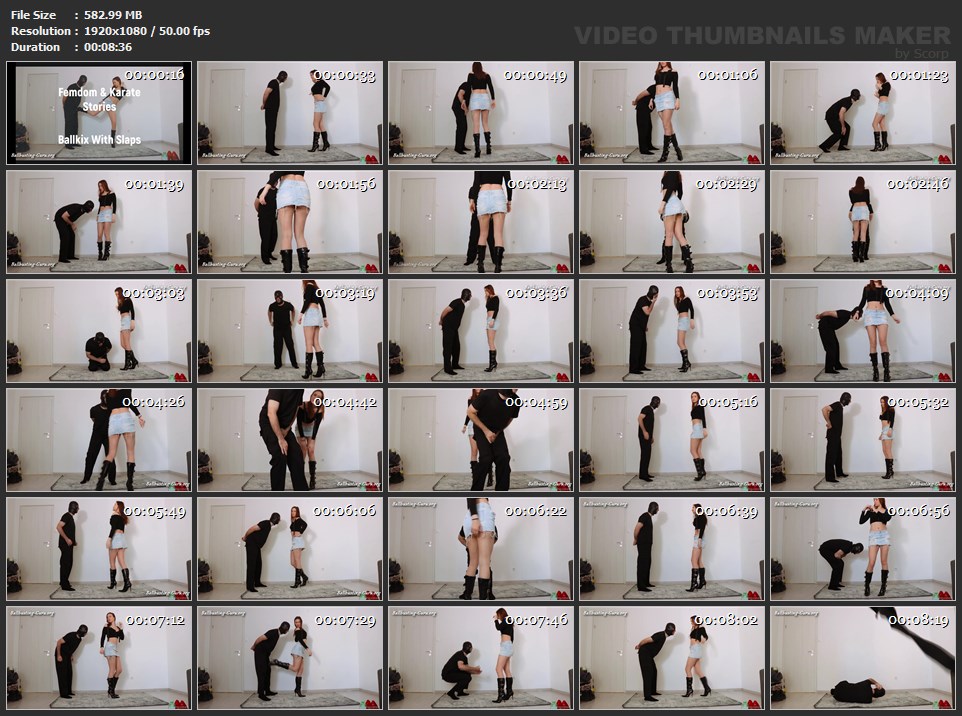
Task: Select the thumbnail at timestamp 00:00:16
Action: tap(99, 113)
